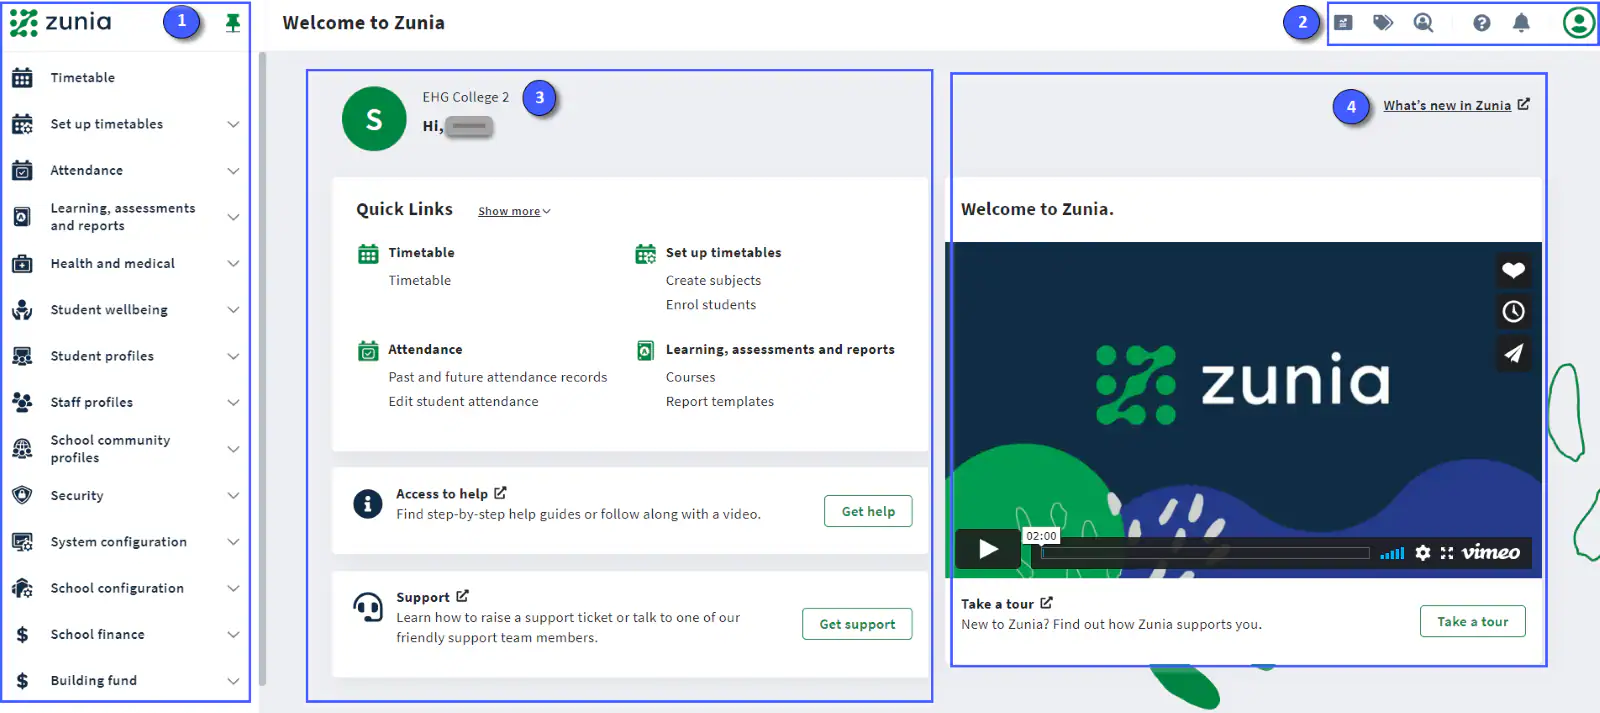The height and width of the screenshot is (713, 1600).
Task: Expand the Building fund chevron
Action: tap(233, 681)
